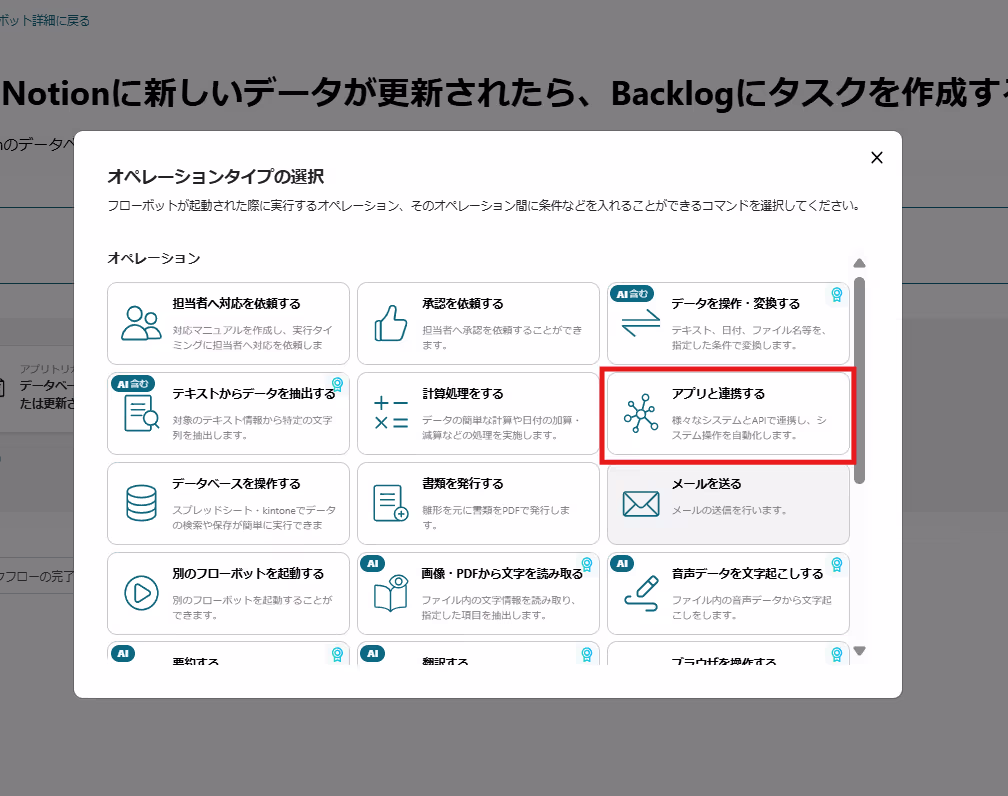Select データベースを操作する card title
The height and width of the screenshot is (796, 1008).
coord(236,484)
